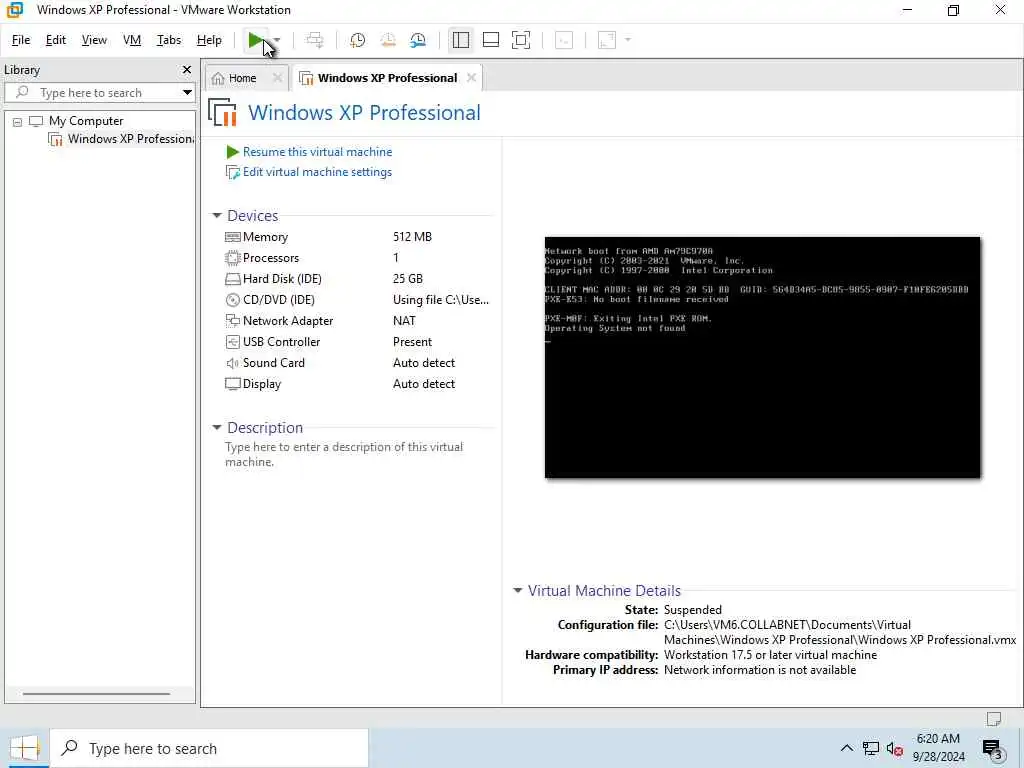
Task: Click the NAT network adapter value
Action: 404,321
